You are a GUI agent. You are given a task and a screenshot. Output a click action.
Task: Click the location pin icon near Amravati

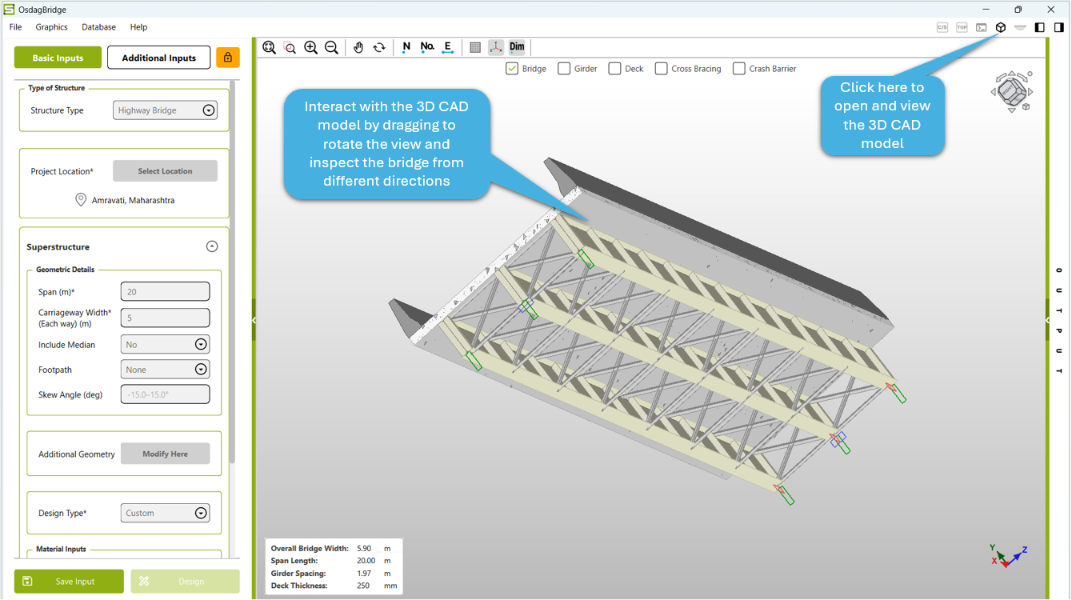81,200
